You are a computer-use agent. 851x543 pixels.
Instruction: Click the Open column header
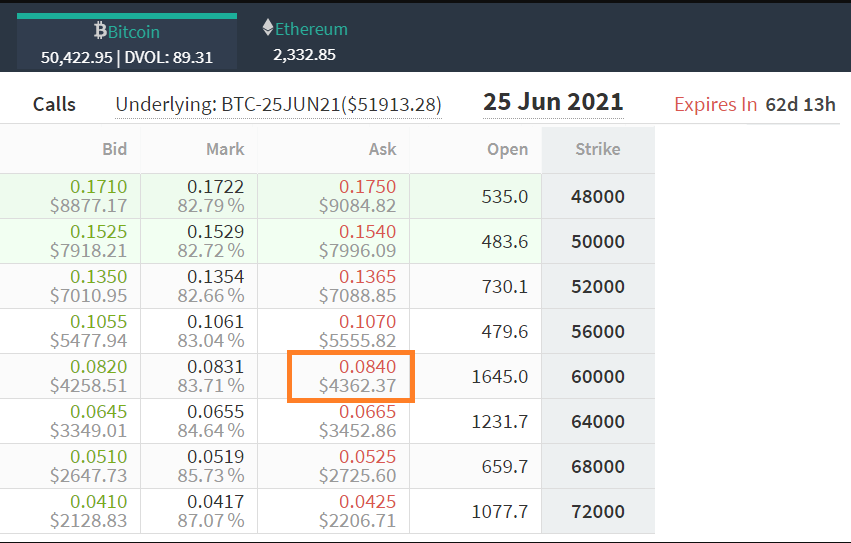pos(507,149)
